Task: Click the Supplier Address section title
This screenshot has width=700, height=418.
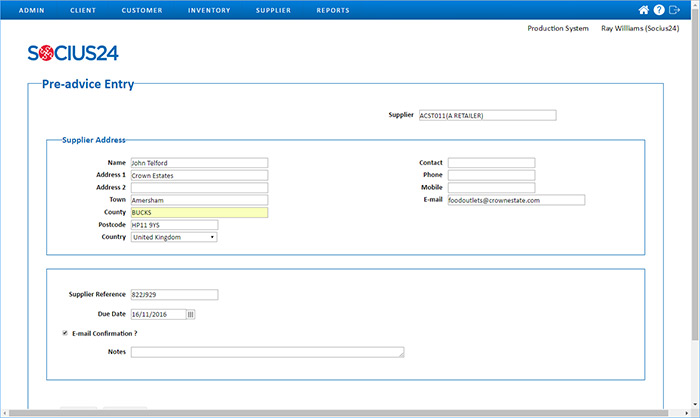Action: (x=94, y=140)
